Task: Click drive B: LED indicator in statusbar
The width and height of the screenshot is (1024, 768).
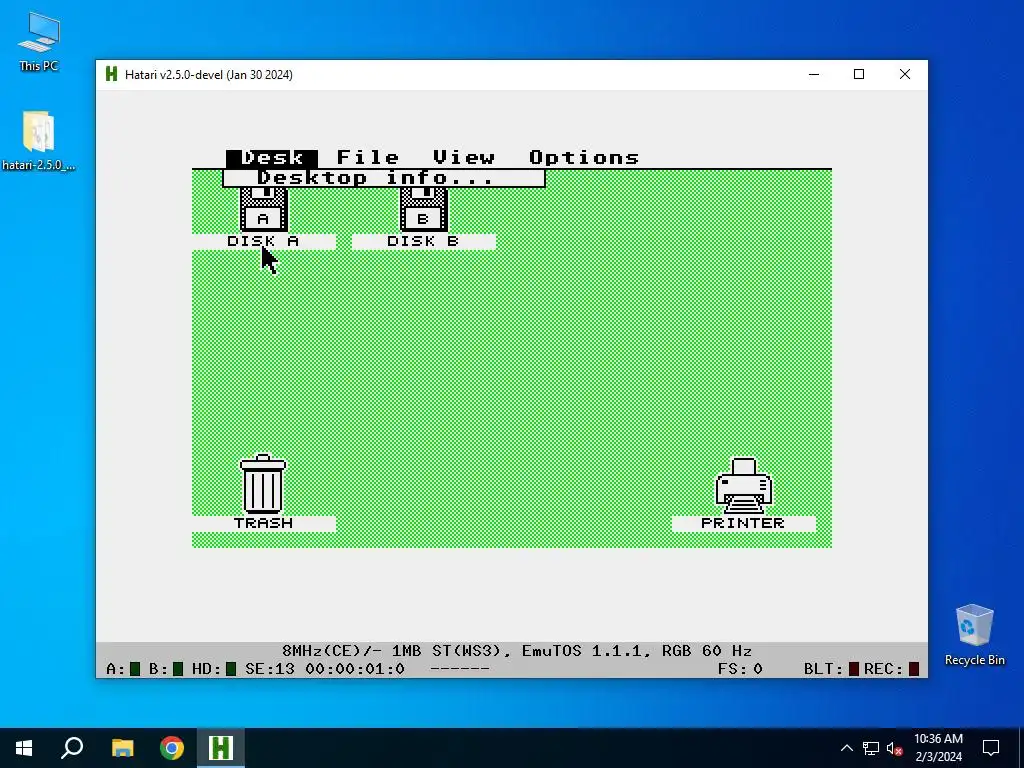Action: [178, 669]
